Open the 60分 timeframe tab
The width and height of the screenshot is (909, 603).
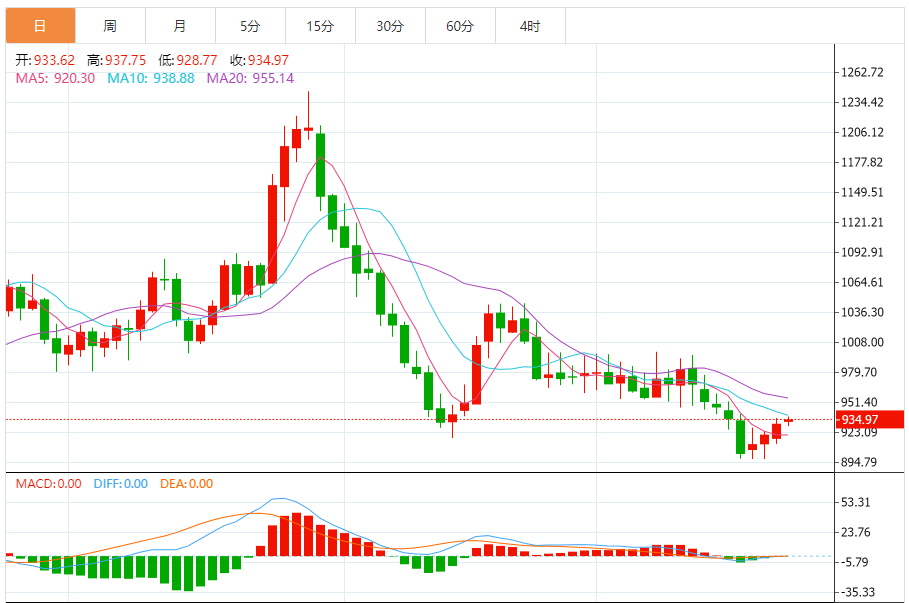click(460, 26)
